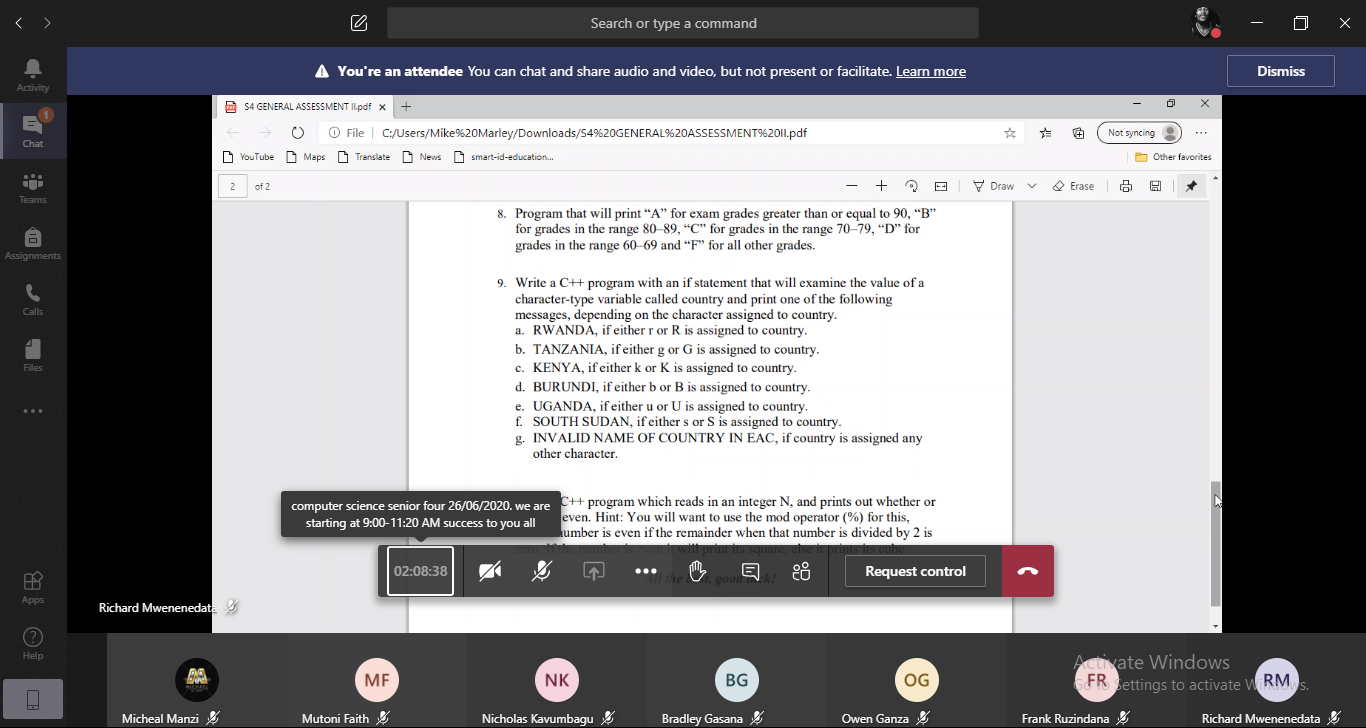
Task: Open a new tab in shared browser
Action: (x=406, y=106)
